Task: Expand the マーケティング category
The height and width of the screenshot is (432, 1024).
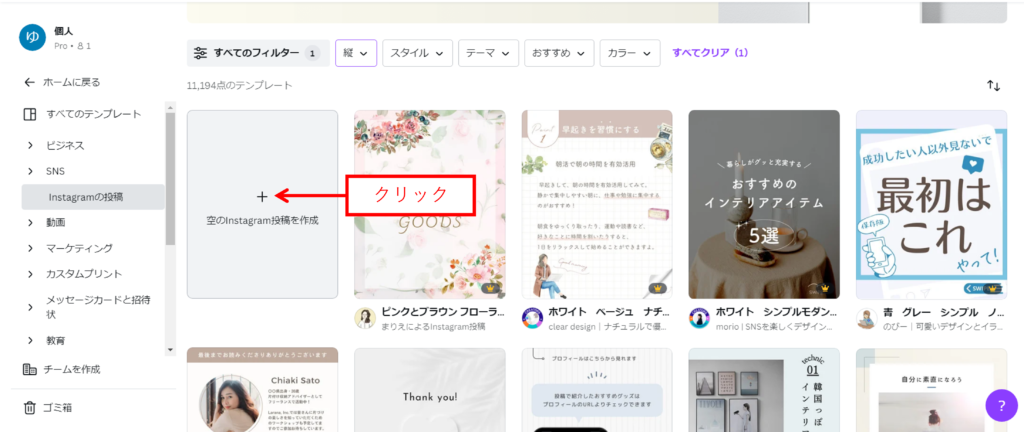Action: 31,248
